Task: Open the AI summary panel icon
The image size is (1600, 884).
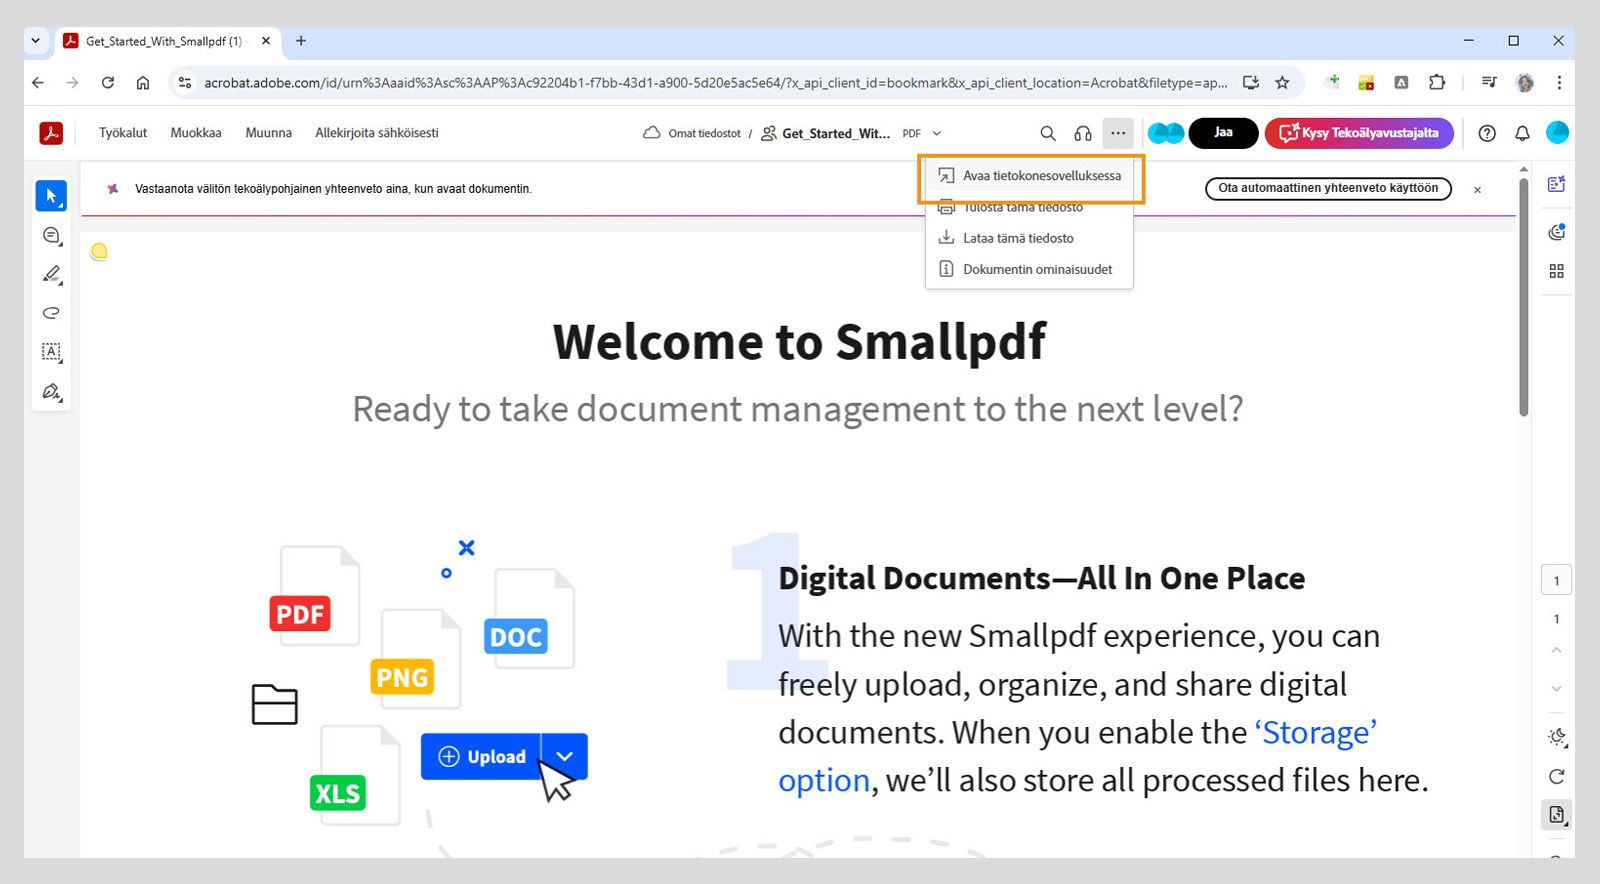Action: click(1556, 184)
